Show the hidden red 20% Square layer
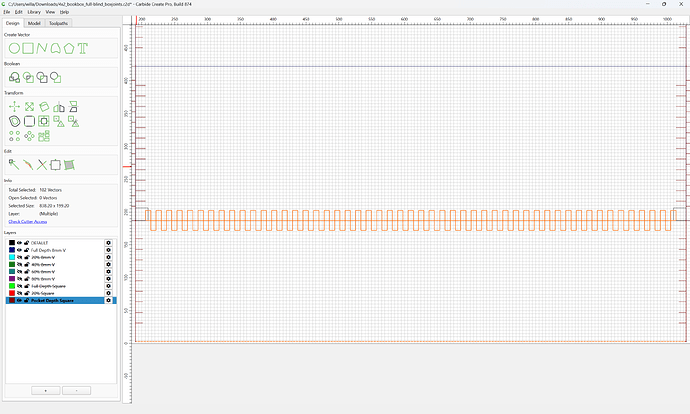The image size is (690, 414). point(19,293)
